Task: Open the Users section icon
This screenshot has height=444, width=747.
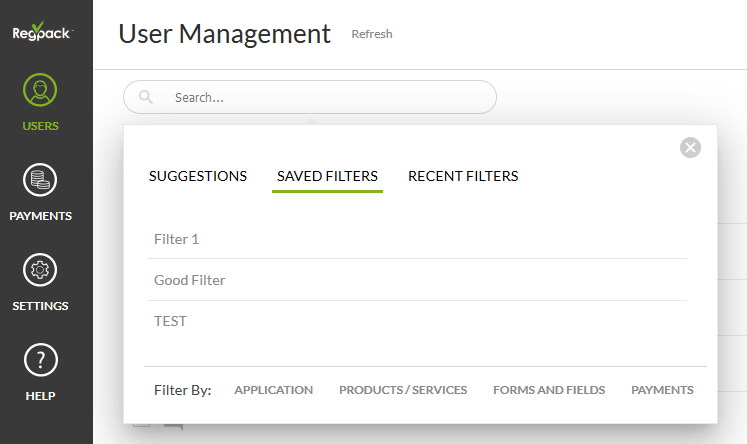Action: 41,91
